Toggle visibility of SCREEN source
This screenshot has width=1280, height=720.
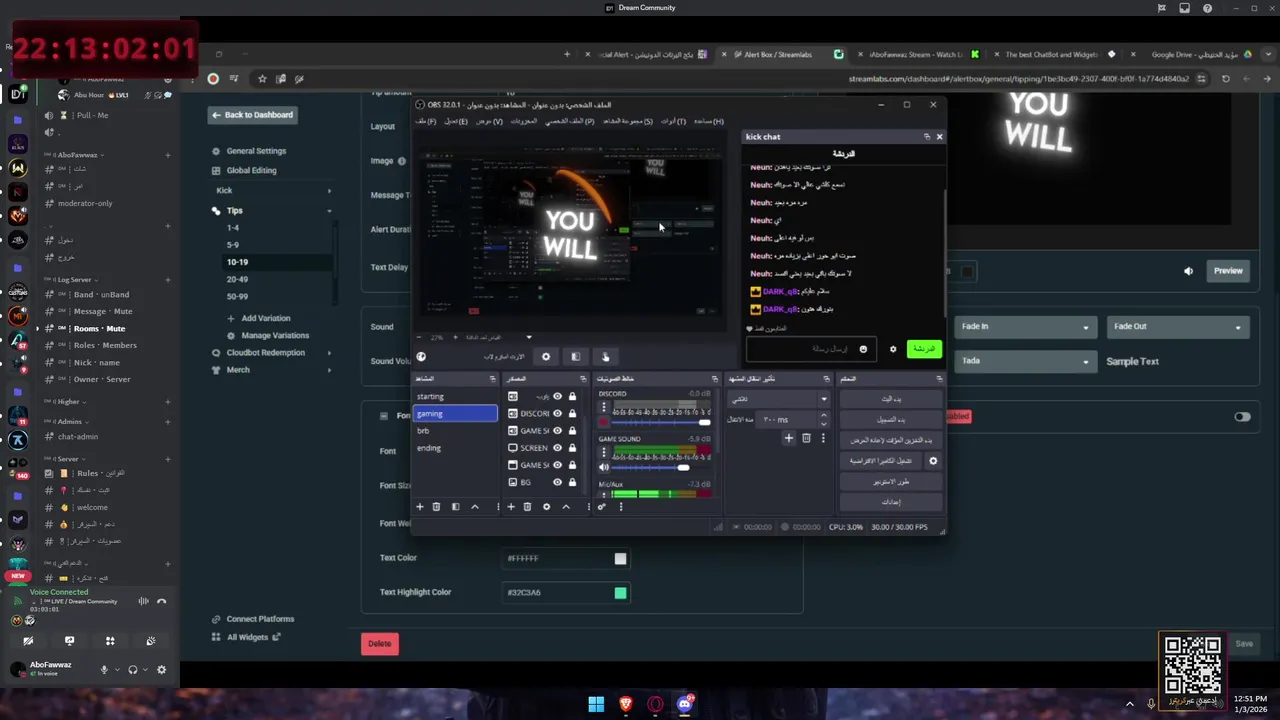click(x=558, y=448)
